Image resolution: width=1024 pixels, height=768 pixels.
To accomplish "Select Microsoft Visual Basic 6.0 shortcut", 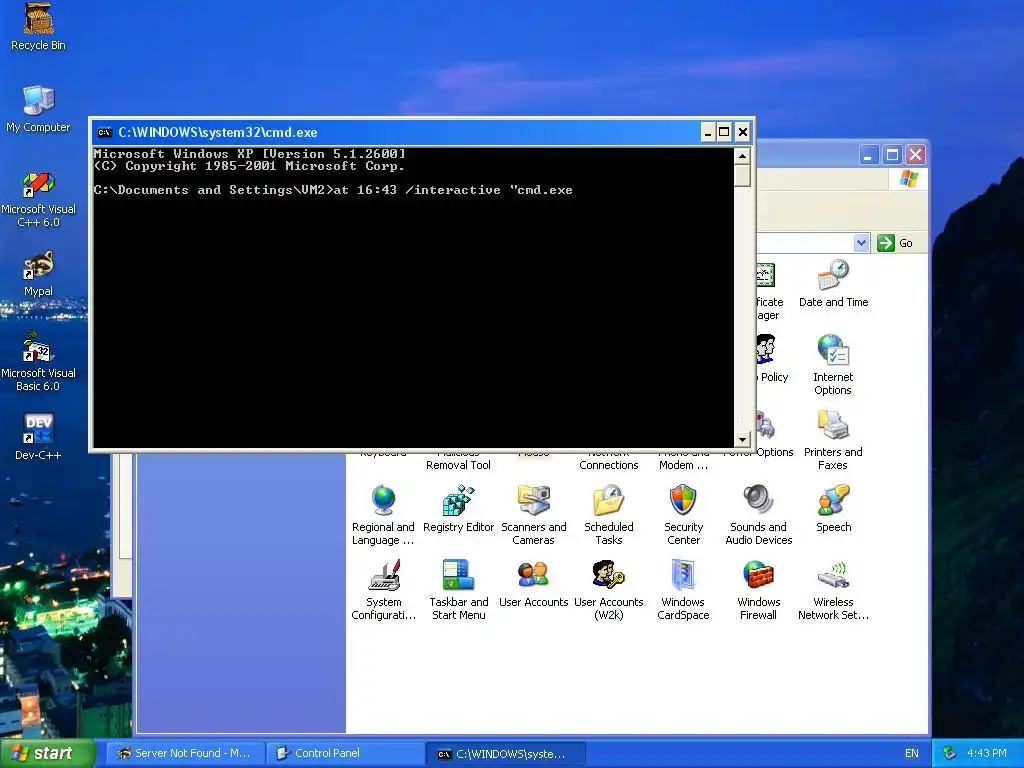I will pyautogui.click(x=38, y=362).
